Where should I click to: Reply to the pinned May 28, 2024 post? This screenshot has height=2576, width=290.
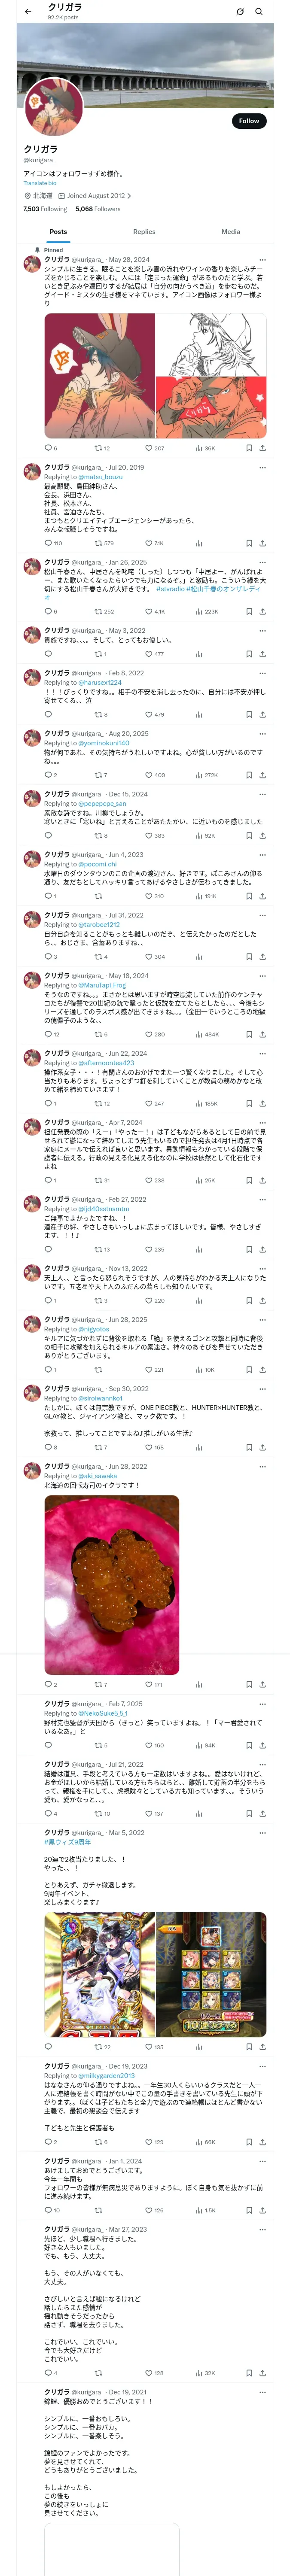pos(48,448)
